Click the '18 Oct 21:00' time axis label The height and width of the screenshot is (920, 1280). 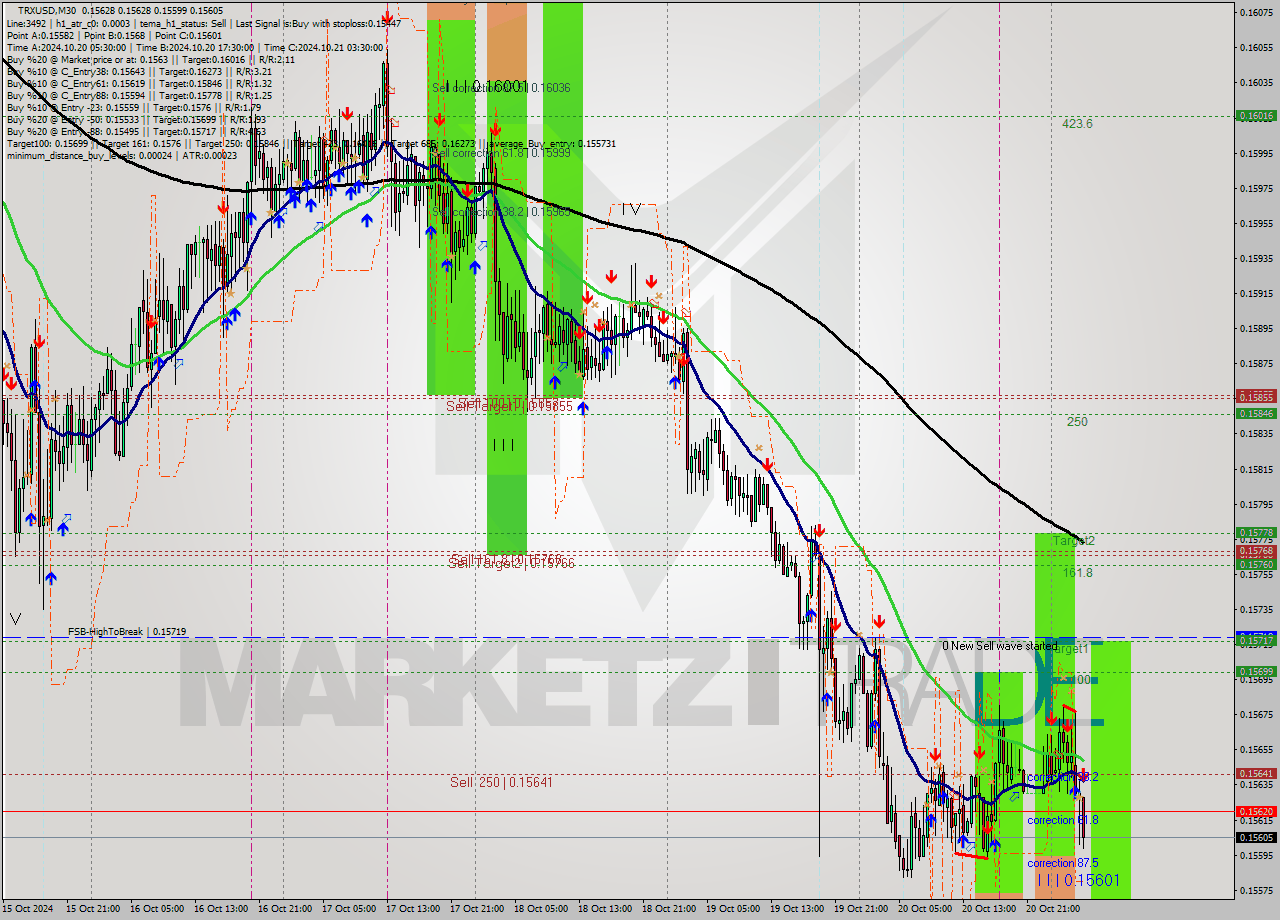670,909
